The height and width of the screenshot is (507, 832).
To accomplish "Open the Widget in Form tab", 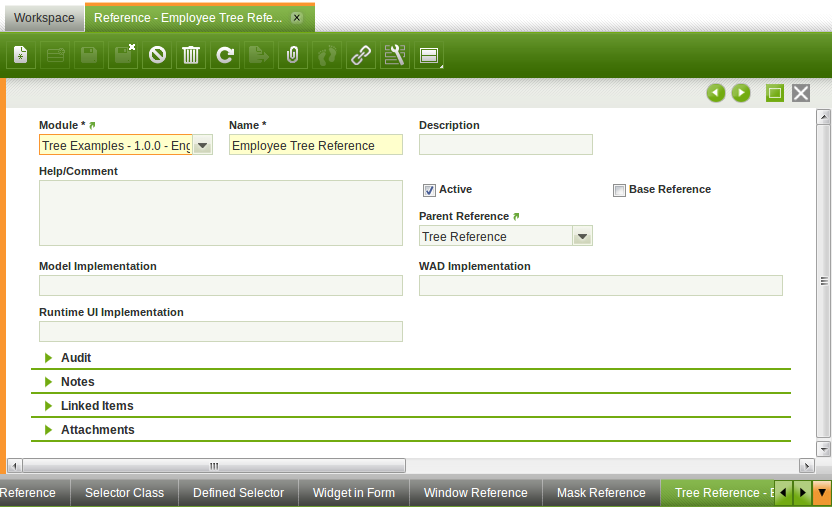I will coord(353,493).
